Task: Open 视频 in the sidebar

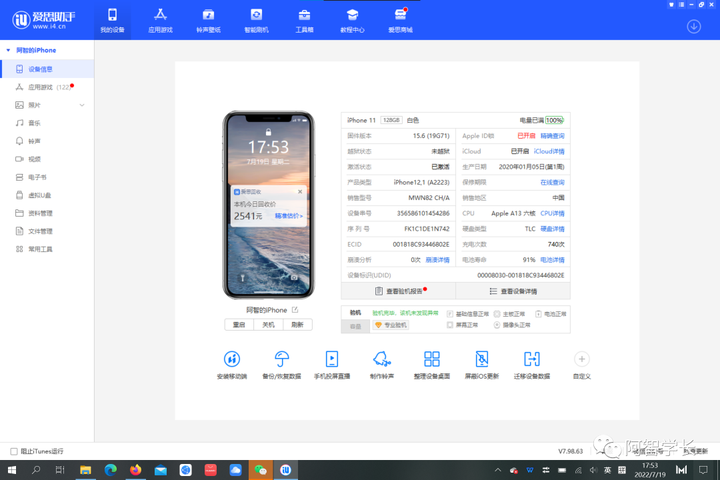Action: (x=47, y=159)
